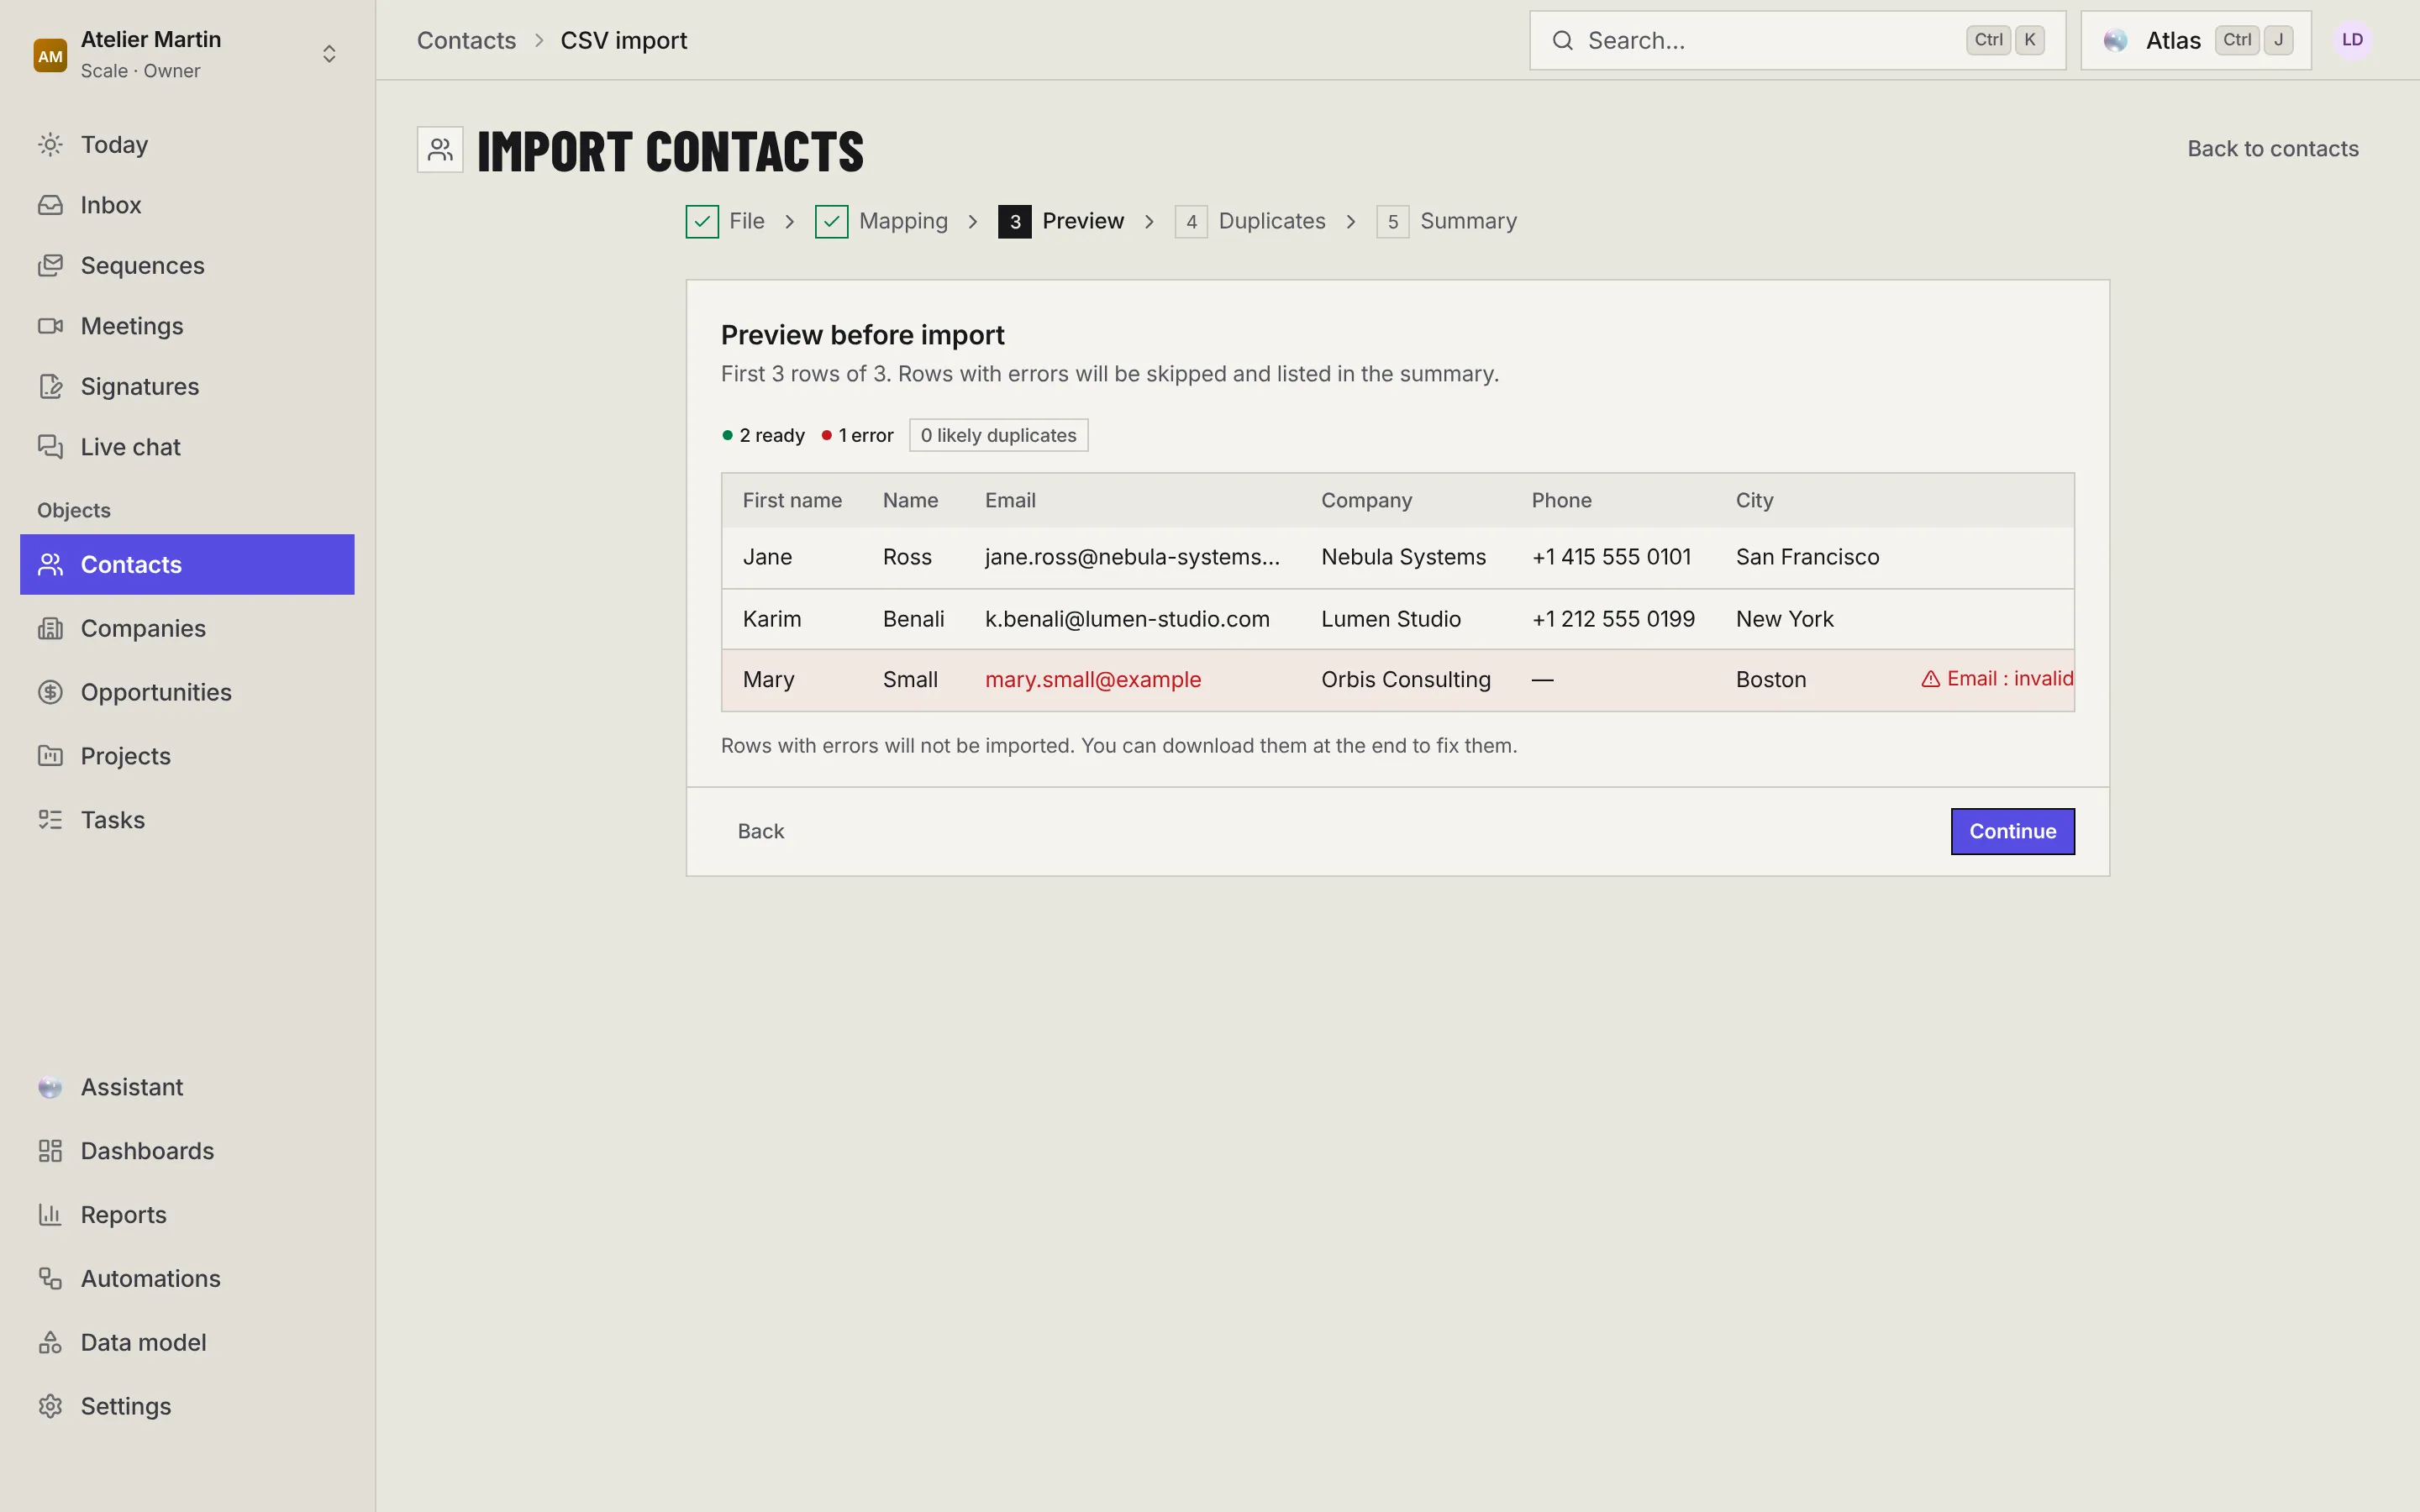
Task: Click the Opportunities dollar icon
Action: (50, 692)
